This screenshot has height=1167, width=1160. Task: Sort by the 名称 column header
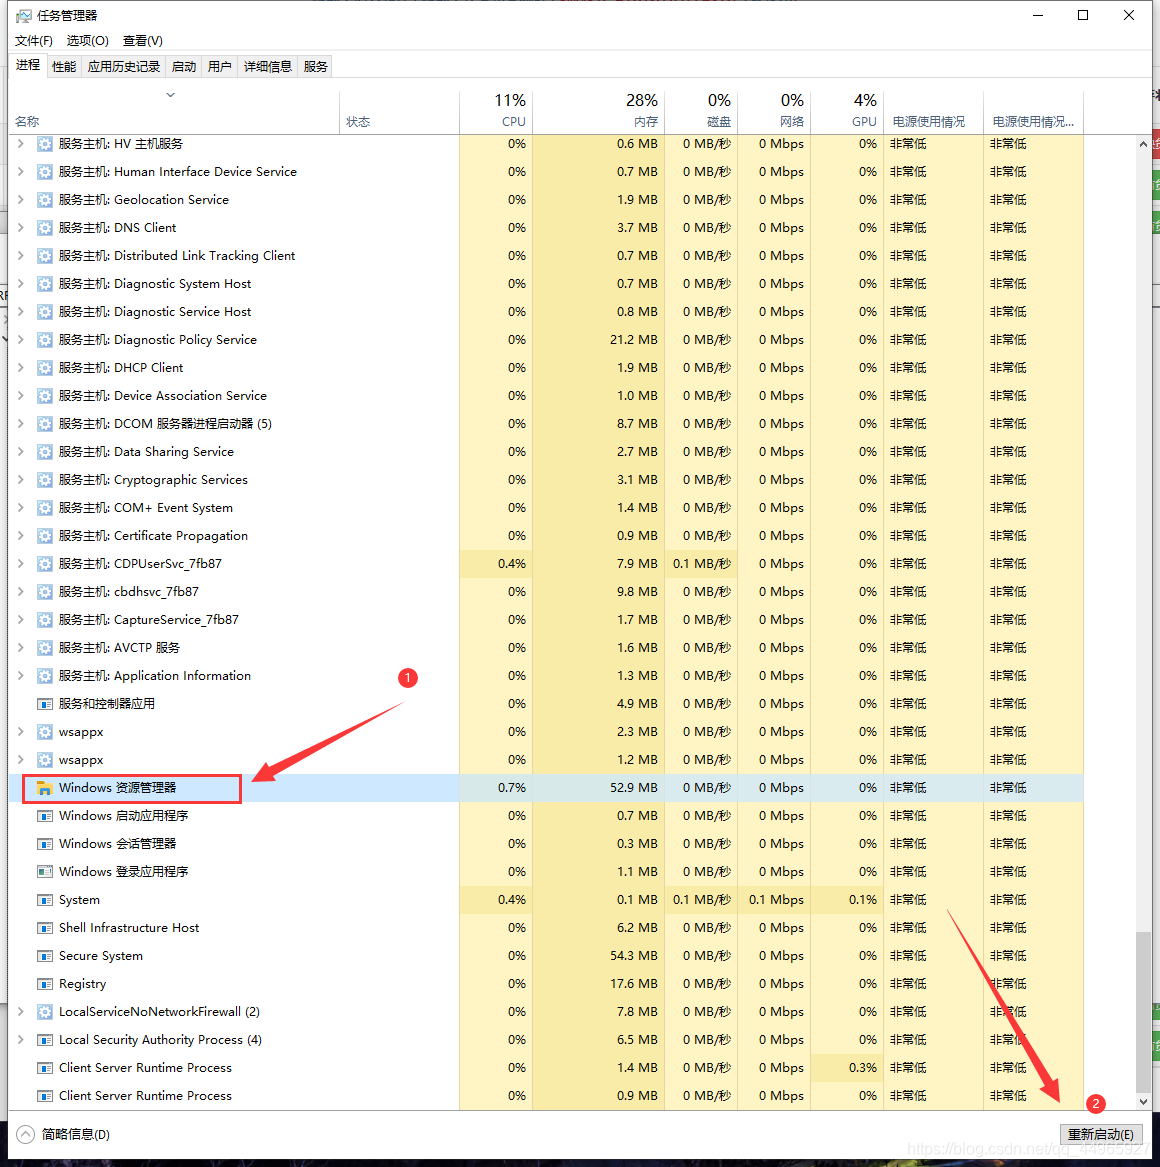[174, 112]
